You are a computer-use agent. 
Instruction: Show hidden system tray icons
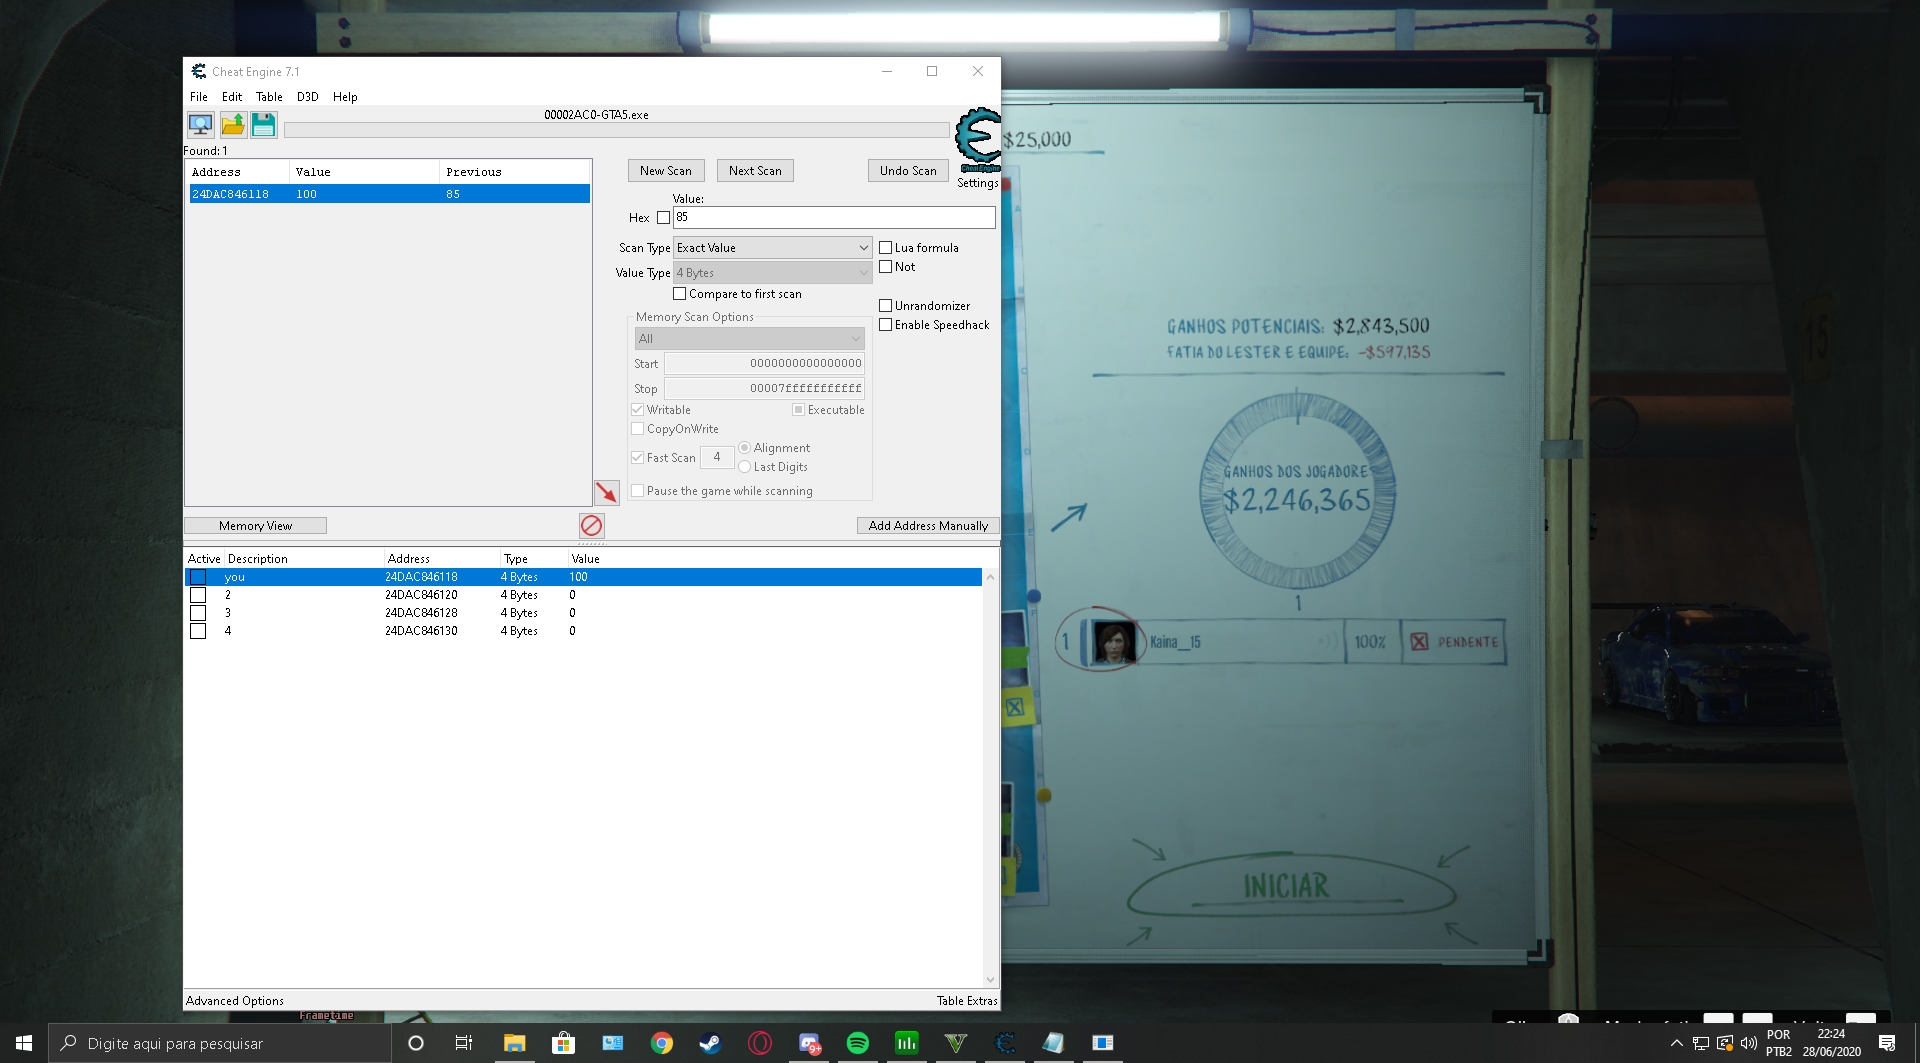tap(1677, 1043)
